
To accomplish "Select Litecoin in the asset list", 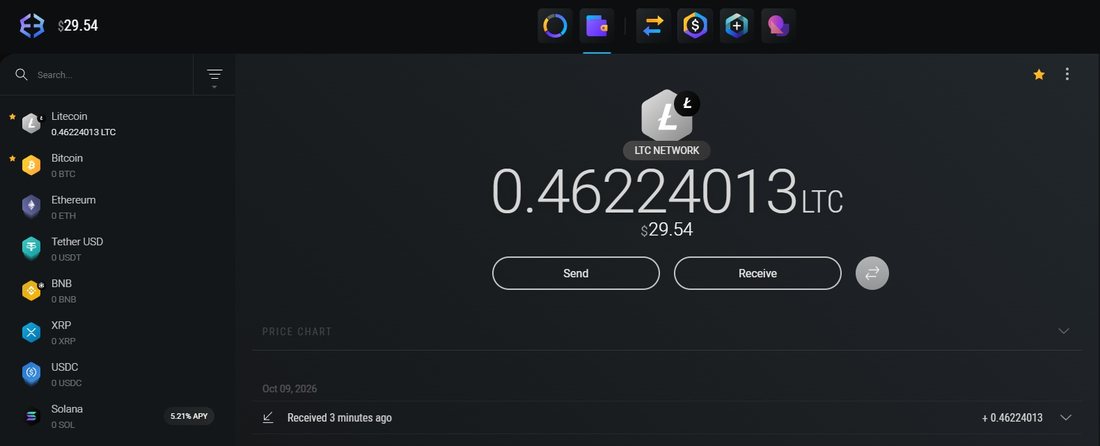I will (118, 123).
